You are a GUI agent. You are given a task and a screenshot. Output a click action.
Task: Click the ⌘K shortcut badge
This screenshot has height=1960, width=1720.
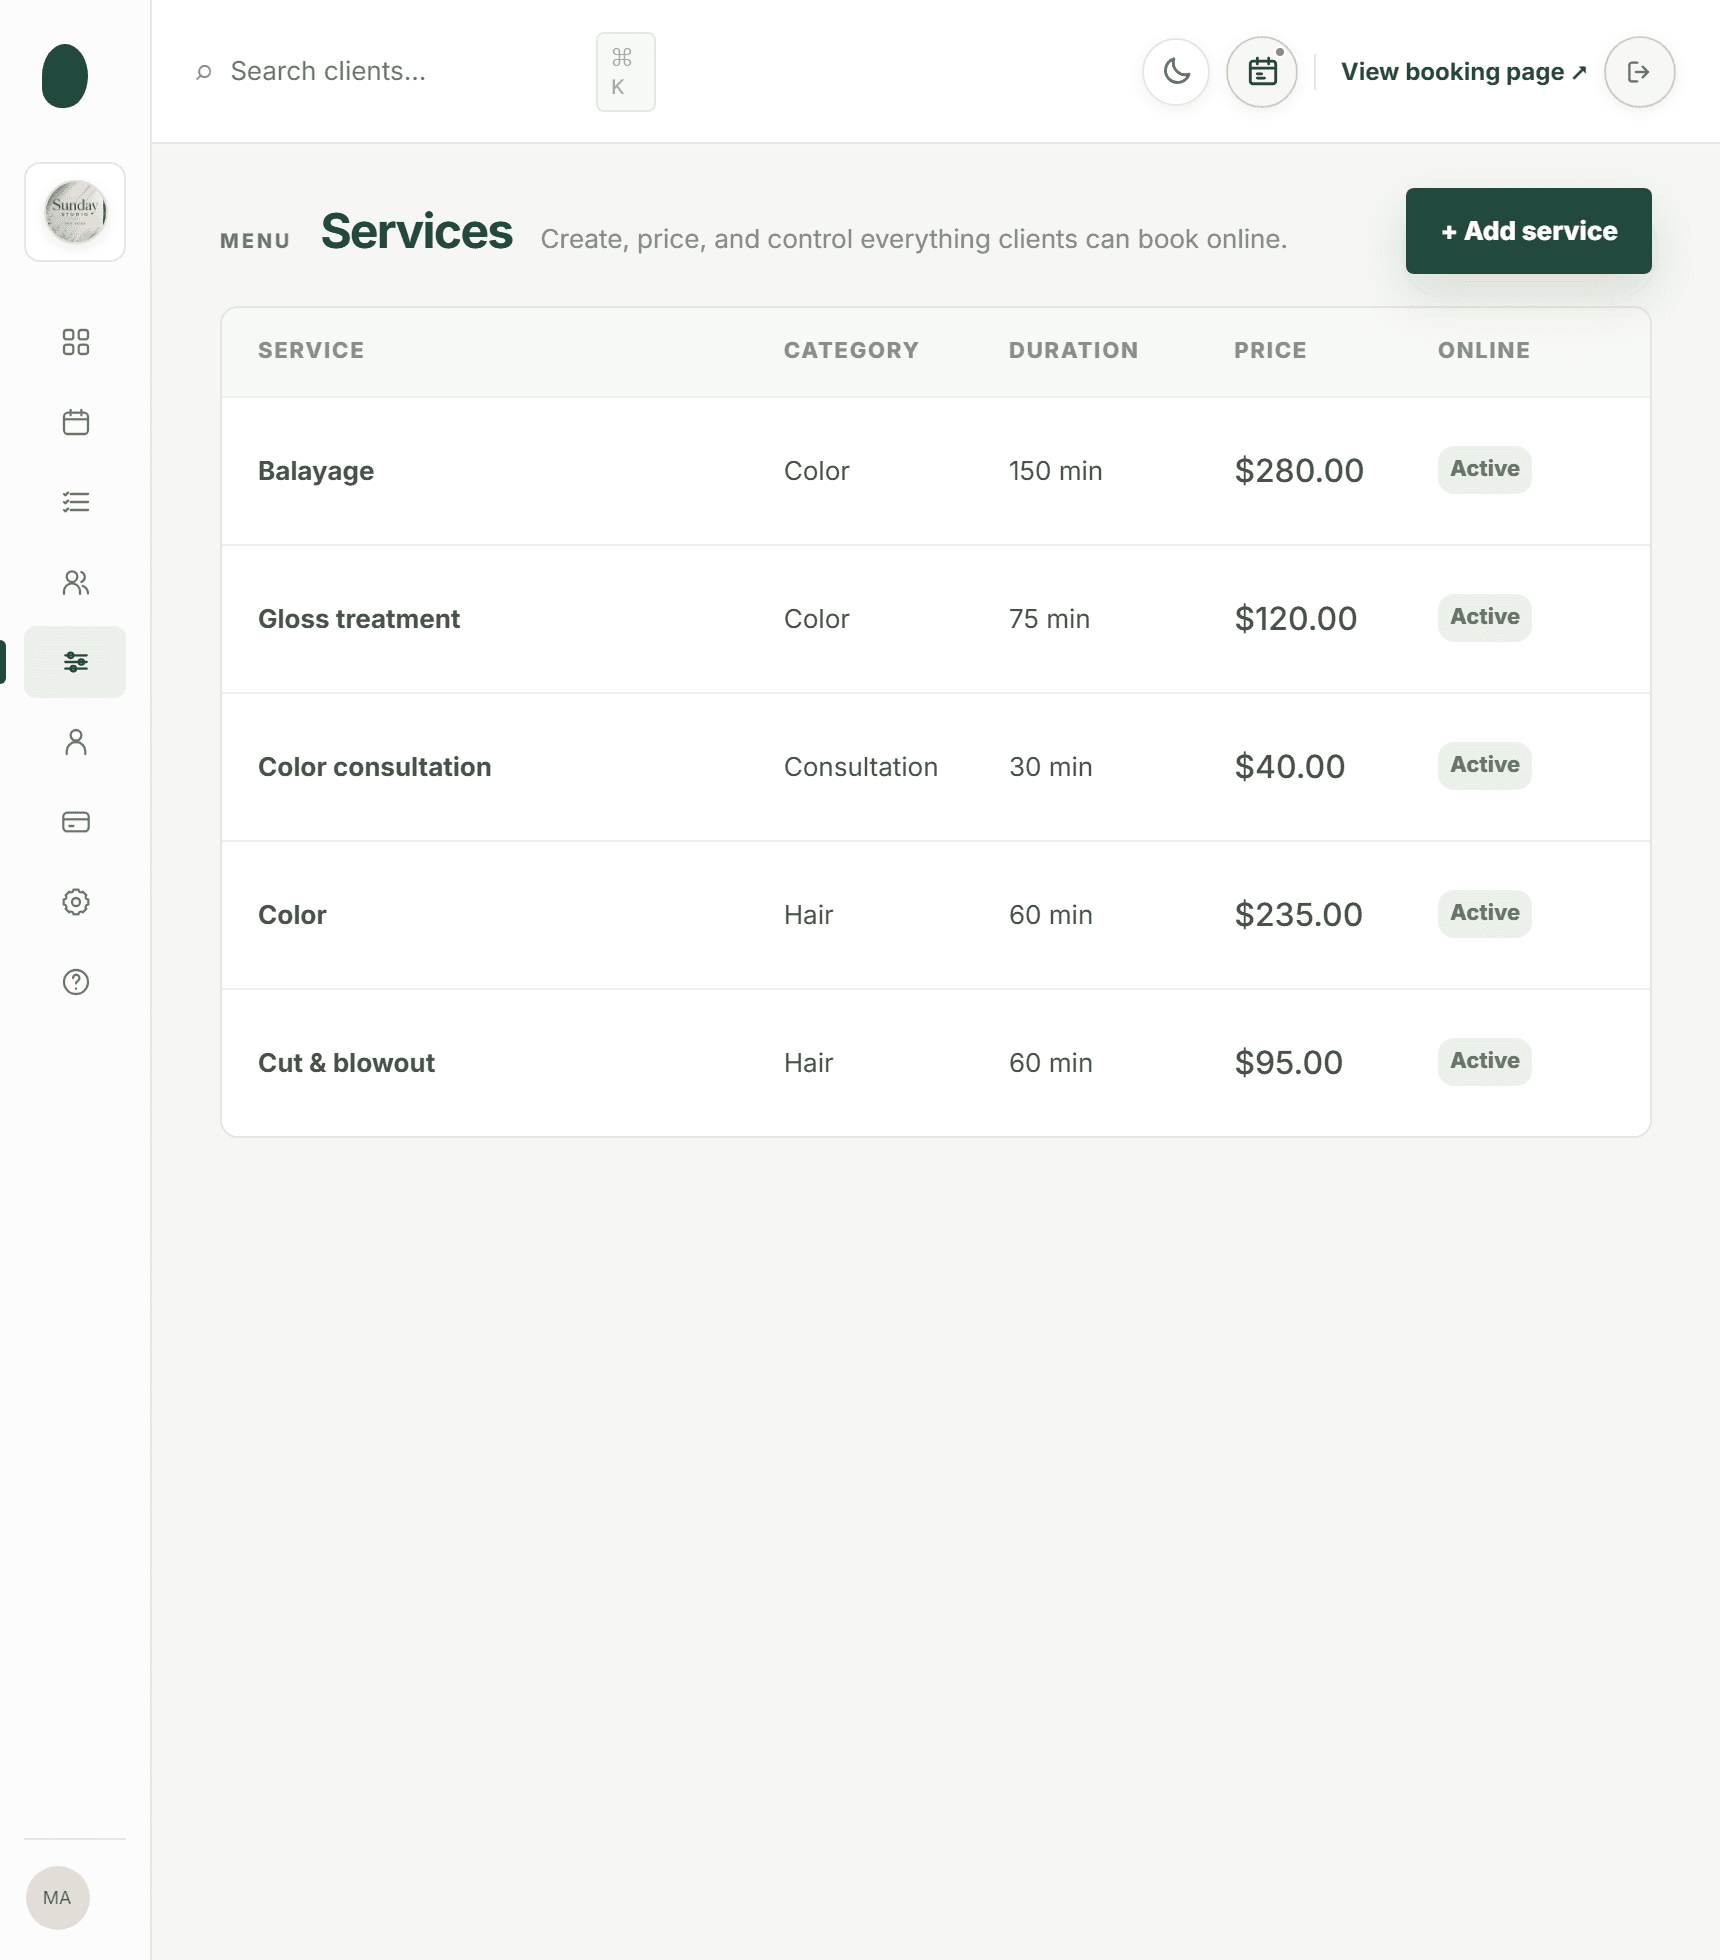point(626,72)
